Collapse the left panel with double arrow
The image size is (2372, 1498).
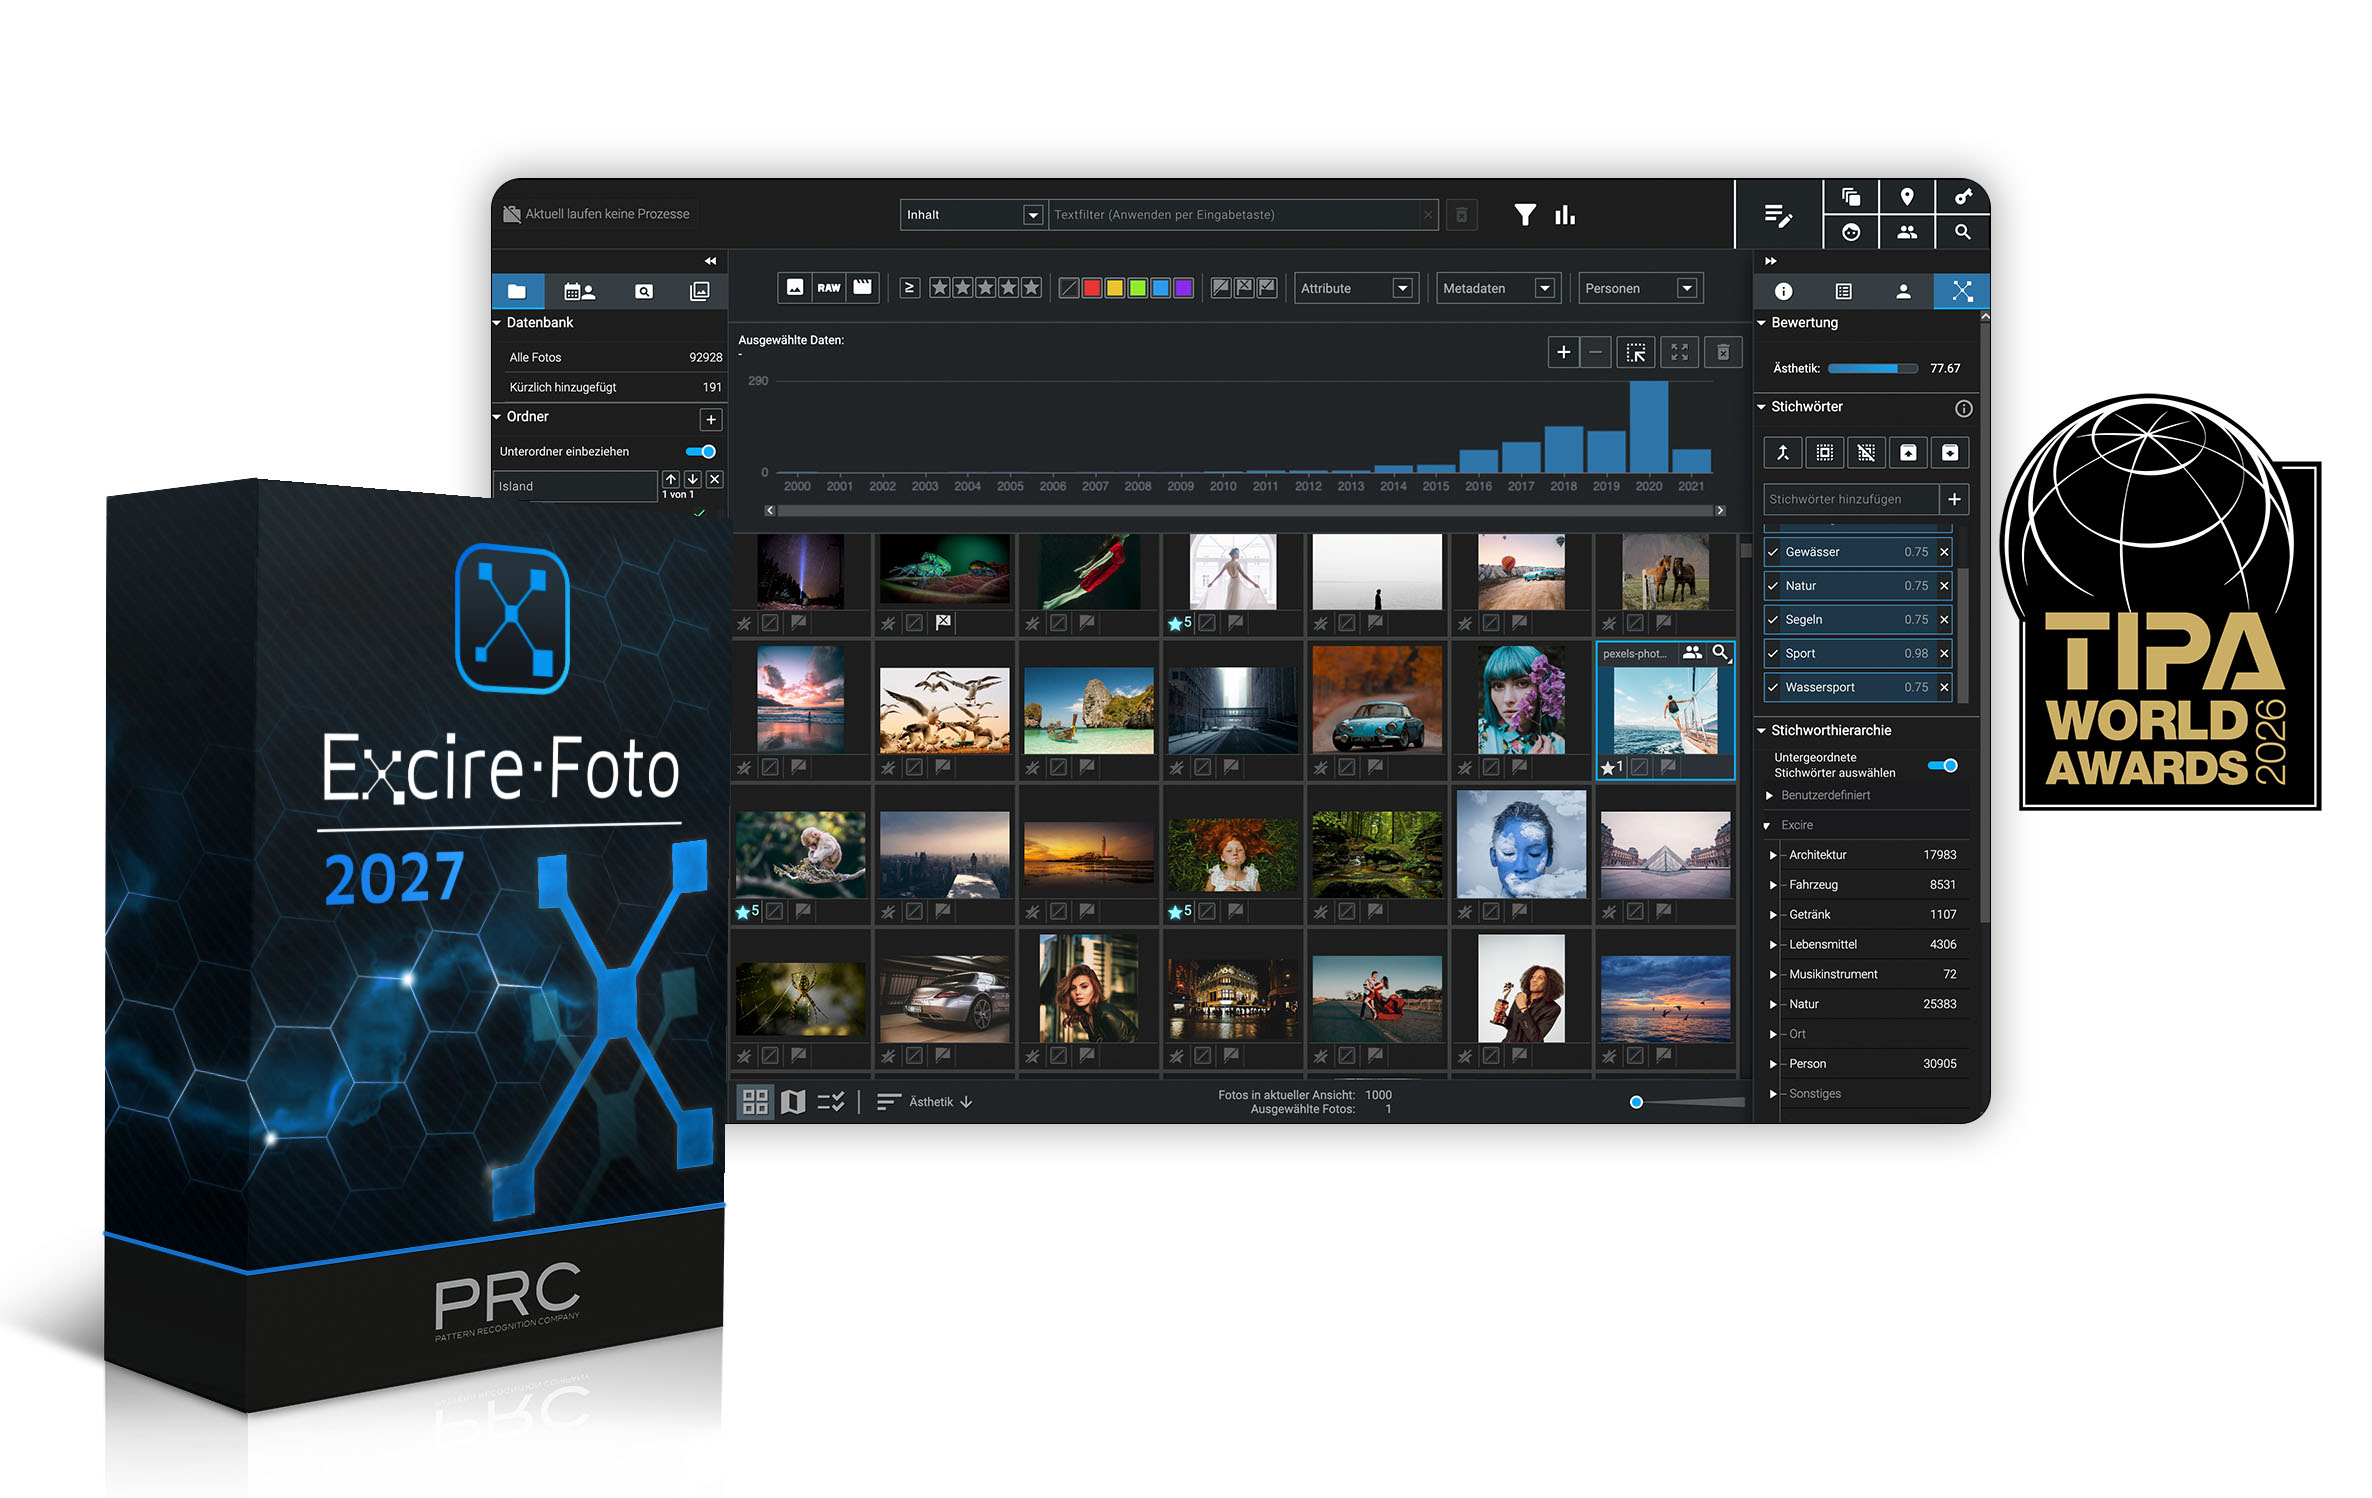pyautogui.click(x=710, y=261)
